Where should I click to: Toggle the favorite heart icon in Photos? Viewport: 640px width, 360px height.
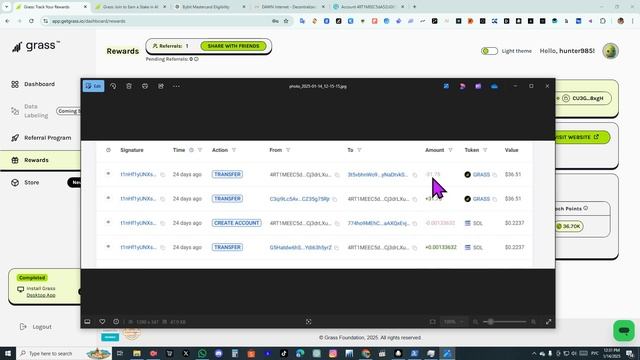(x=102, y=322)
